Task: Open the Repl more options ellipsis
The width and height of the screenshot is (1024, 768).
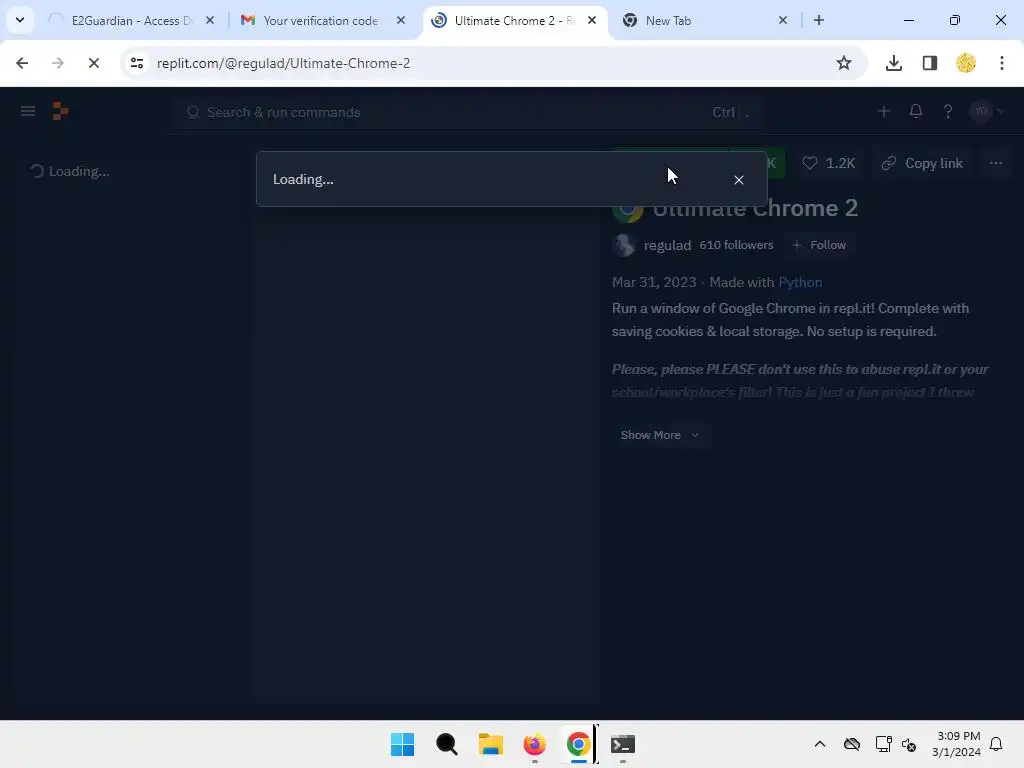Action: [995, 163]
